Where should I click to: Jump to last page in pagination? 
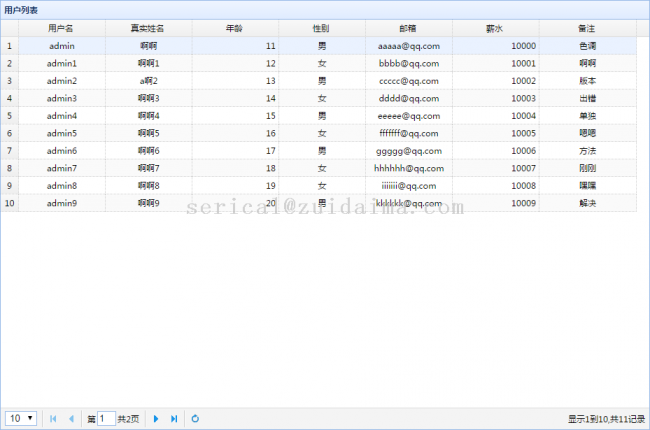click(x=174, y=418)
